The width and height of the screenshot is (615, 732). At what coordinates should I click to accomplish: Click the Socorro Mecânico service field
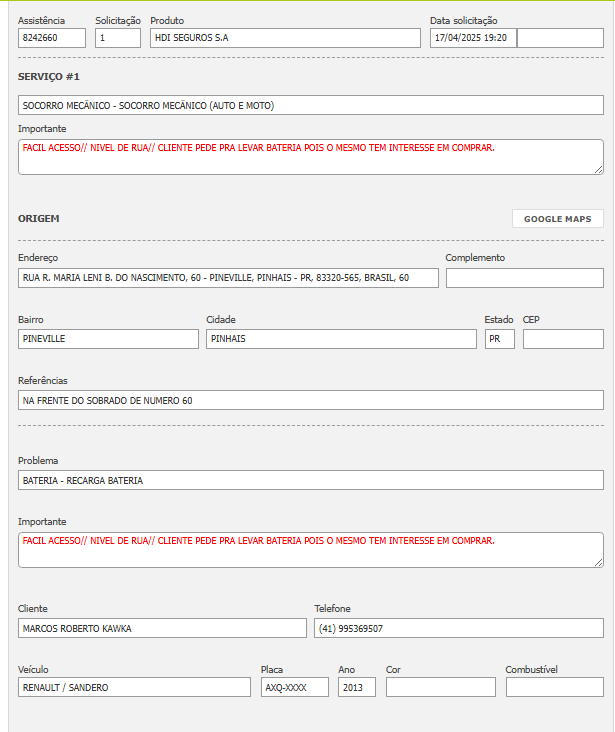tap(310, 105)
